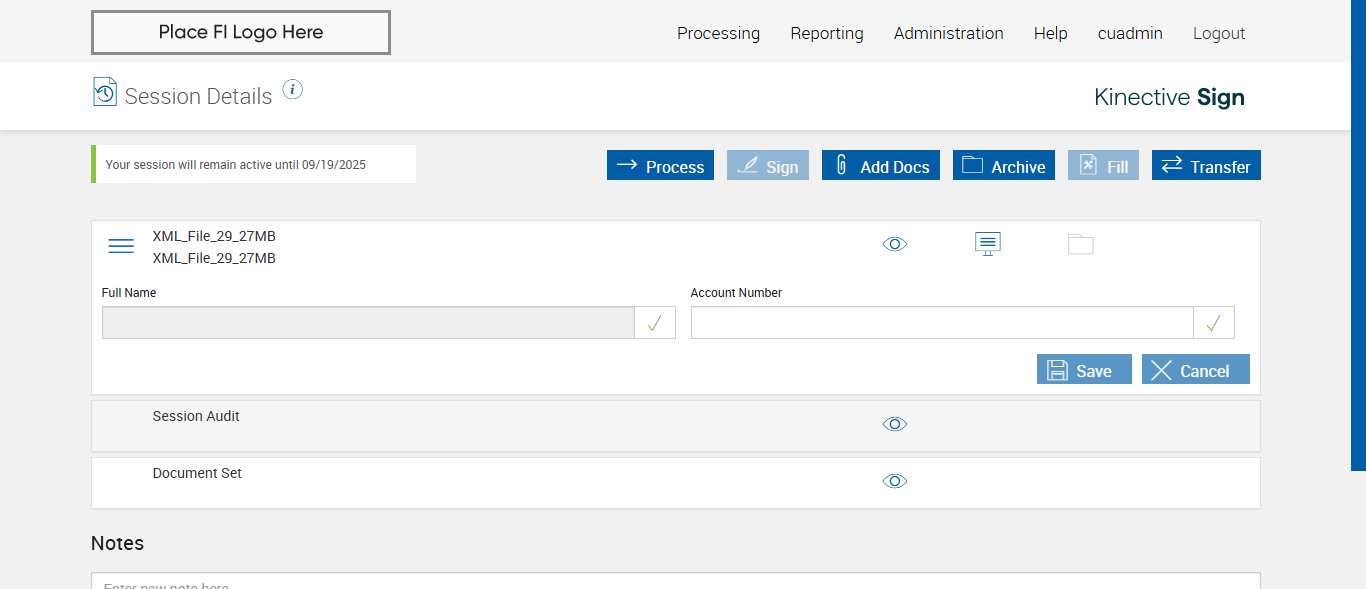
Task: Click the Kinective Sign brand text
Action: click(x=1169, y=97)
